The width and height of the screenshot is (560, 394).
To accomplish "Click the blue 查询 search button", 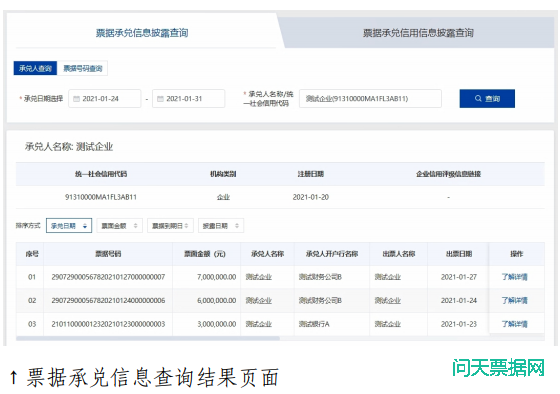I will (x=487, y=99).
